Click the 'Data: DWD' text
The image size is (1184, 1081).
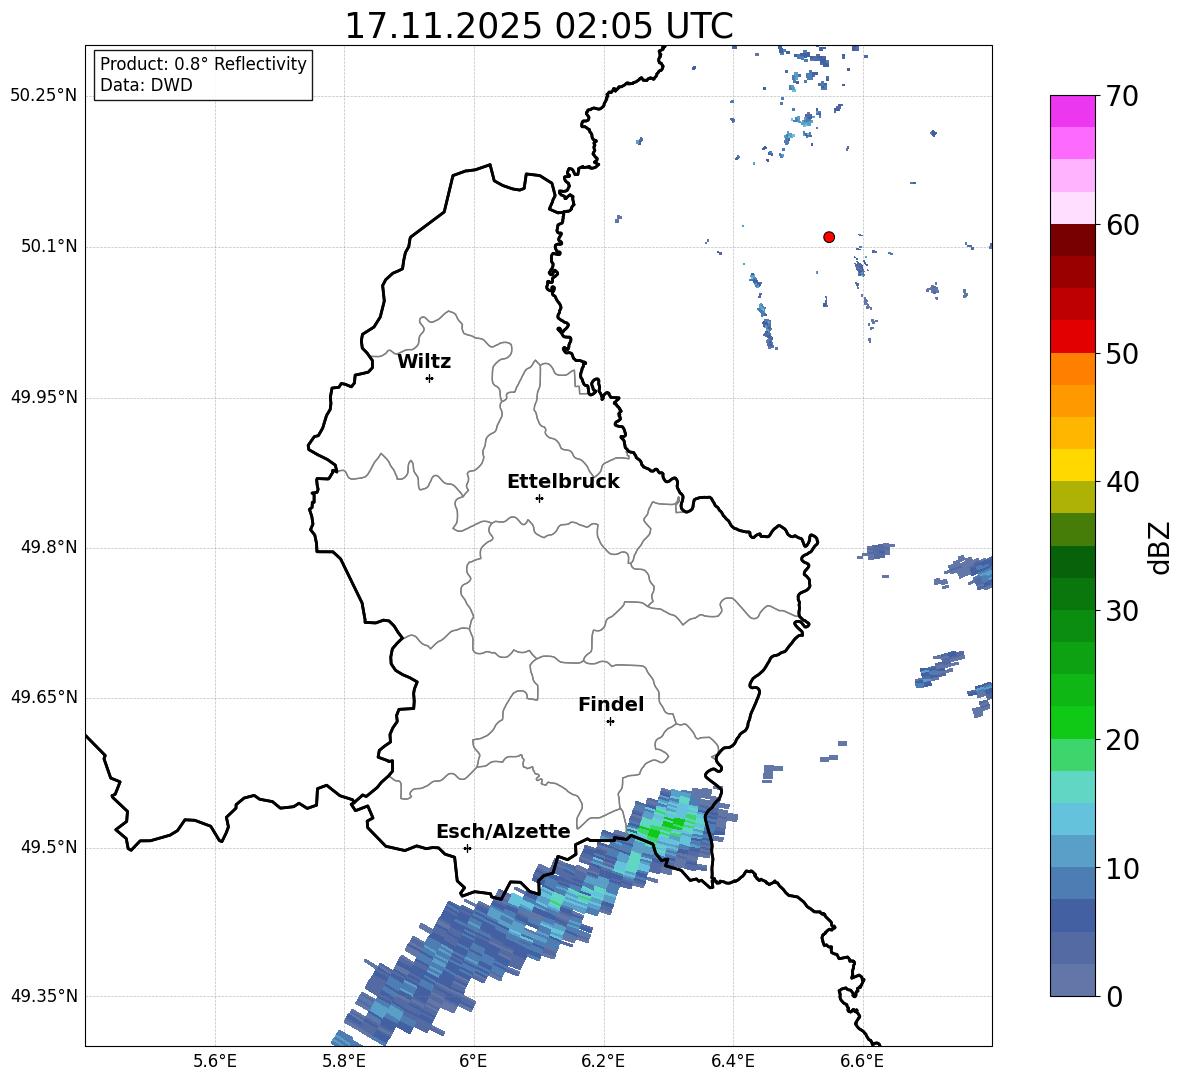click(146, 85)
